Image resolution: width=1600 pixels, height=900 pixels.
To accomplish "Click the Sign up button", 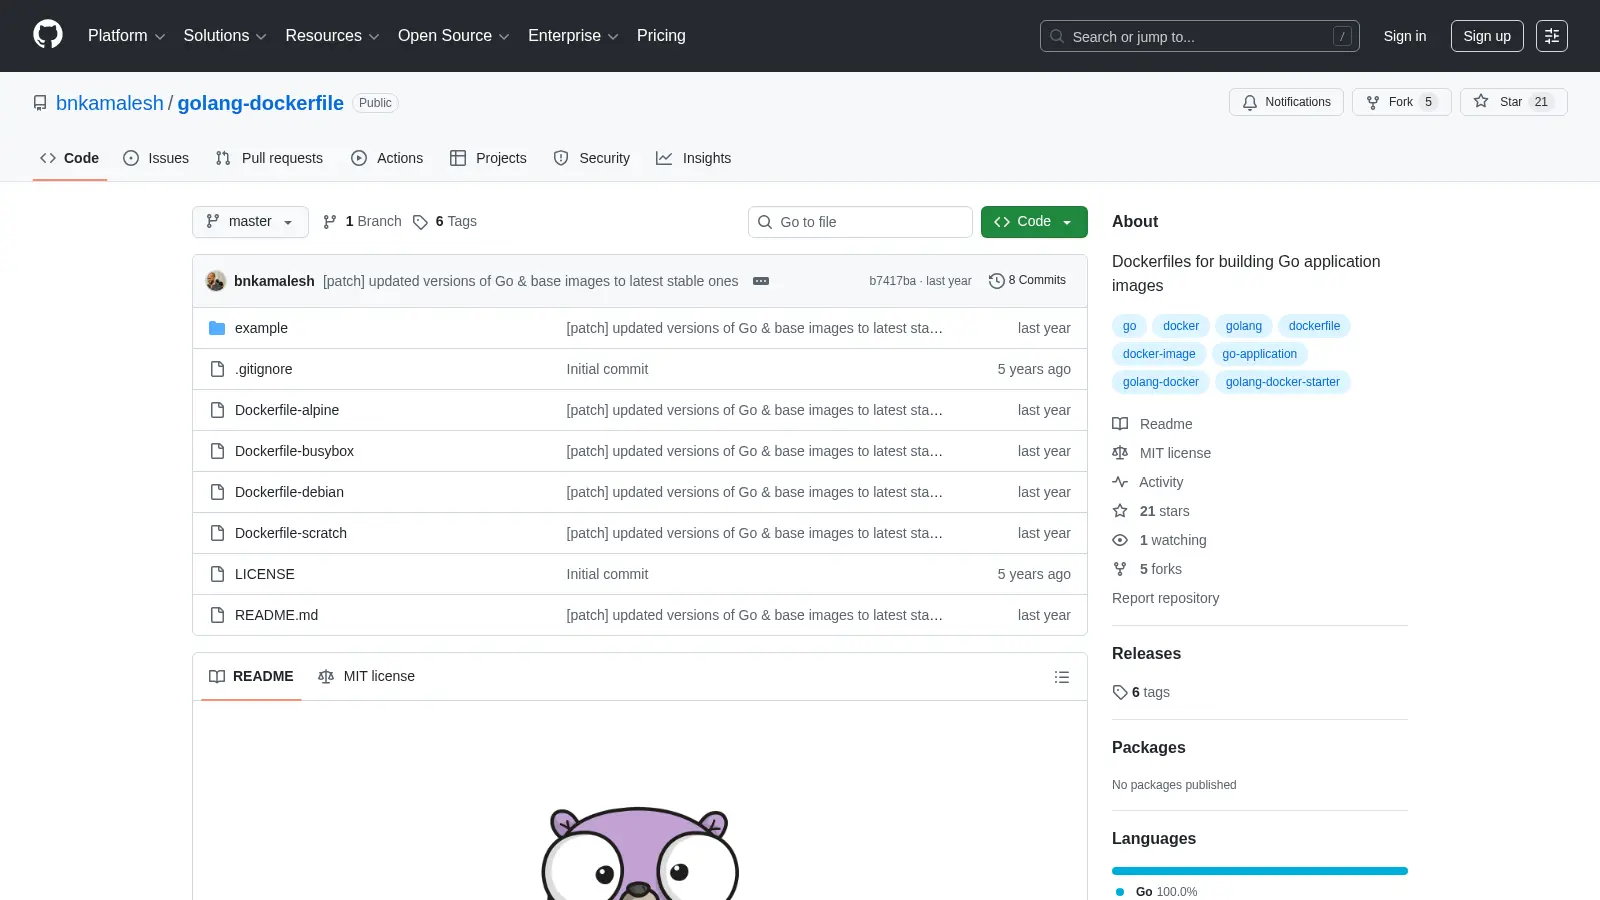I will tap(1487, 36).
